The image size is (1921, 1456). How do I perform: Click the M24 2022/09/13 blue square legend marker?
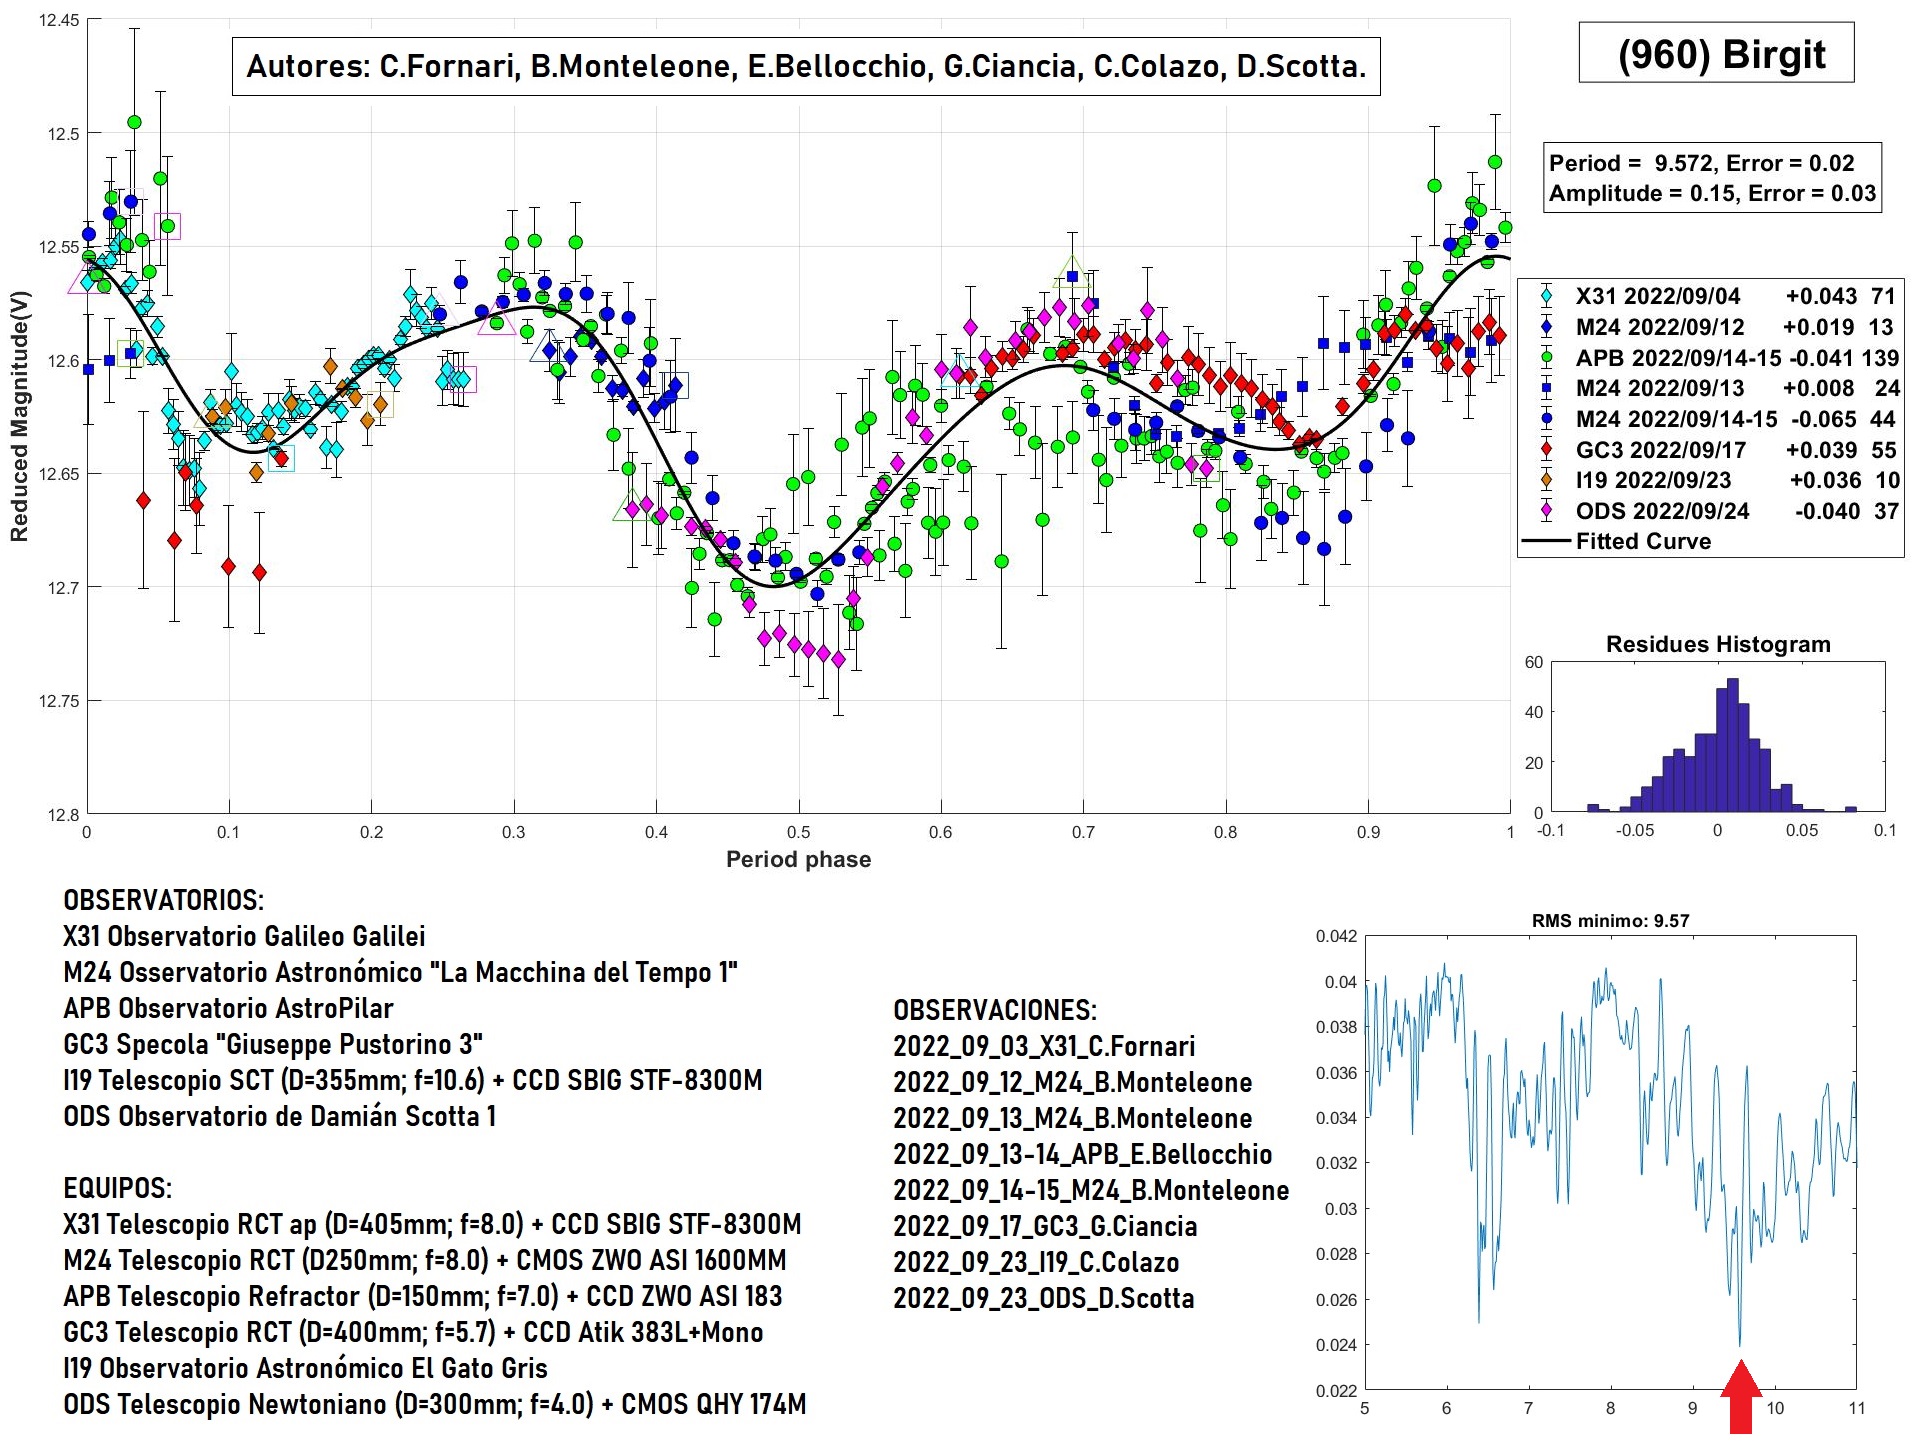click(x=1547, y=388)
